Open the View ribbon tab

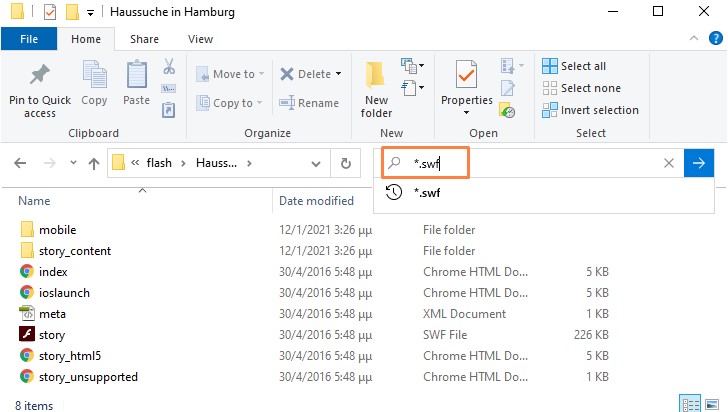pos(200,39)
